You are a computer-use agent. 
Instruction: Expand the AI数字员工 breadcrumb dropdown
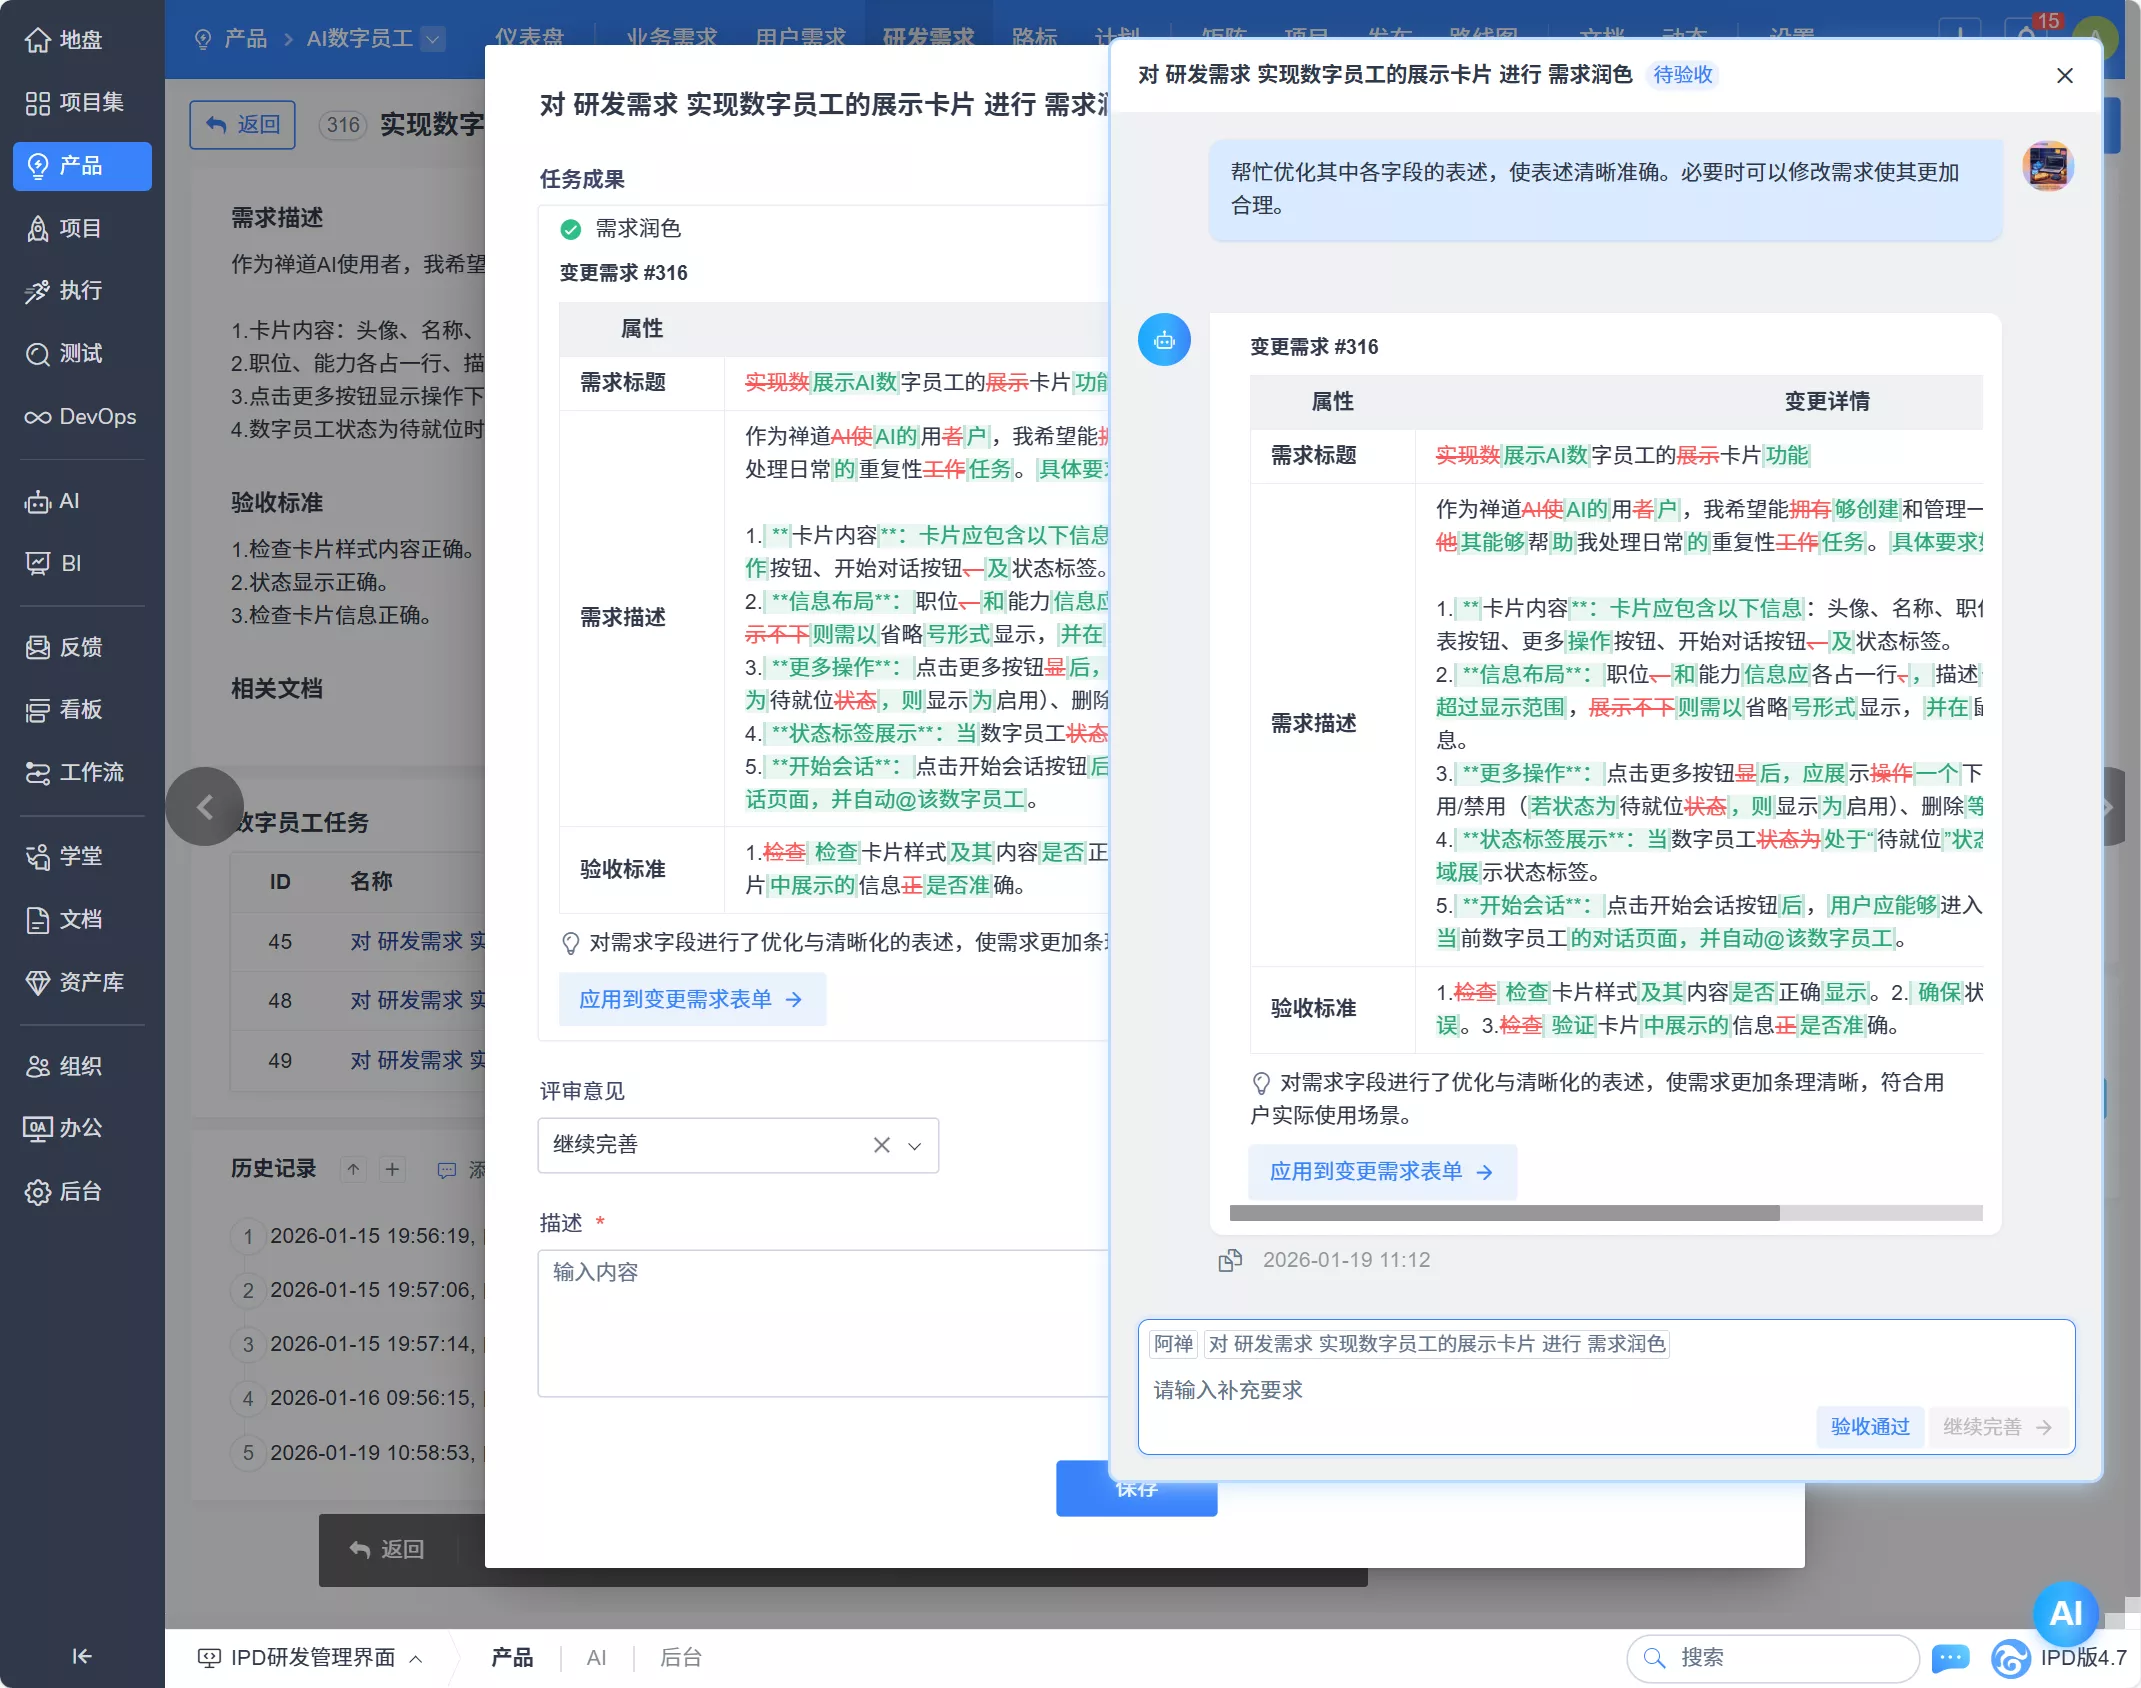click(x=434, y=39)
